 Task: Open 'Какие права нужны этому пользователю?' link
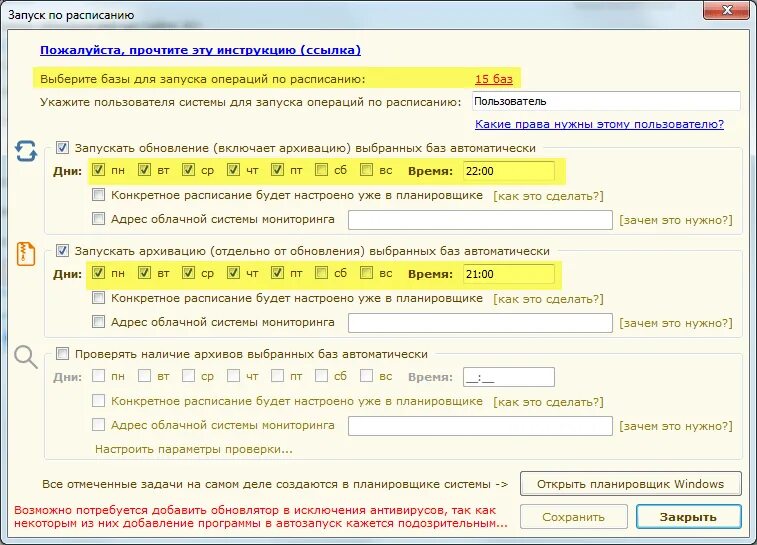(x=599, y=125)
